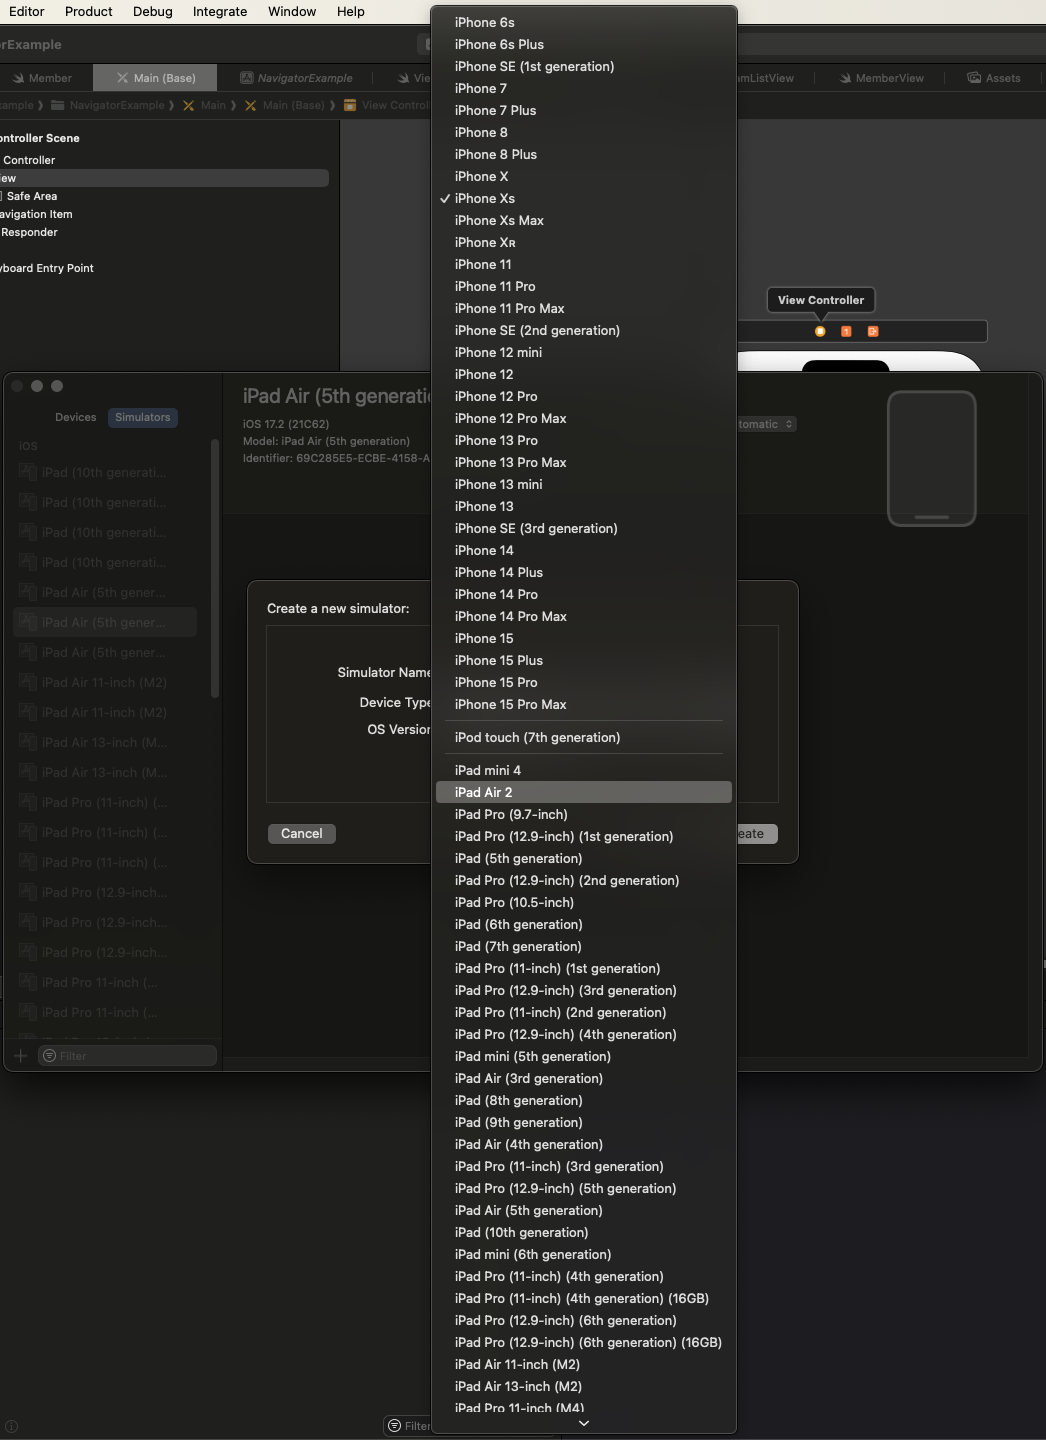Image resolution: width=1046 pixels, height=1440 pixels.
Task: Choose iPad mini 4 from the list
Action: (584, 770)
